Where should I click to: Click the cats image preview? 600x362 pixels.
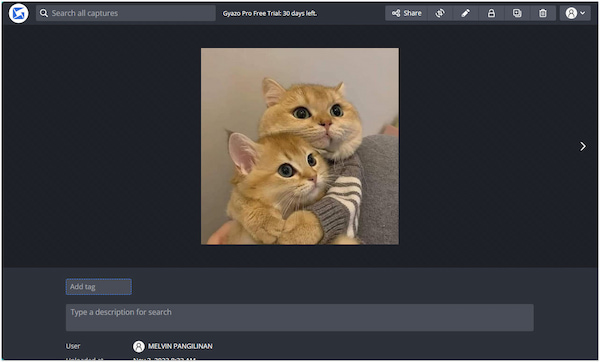[300, 146]
